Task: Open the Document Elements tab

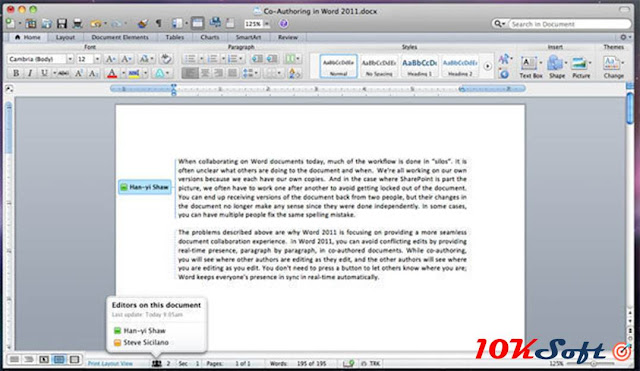Action: [x=120, y=37]
